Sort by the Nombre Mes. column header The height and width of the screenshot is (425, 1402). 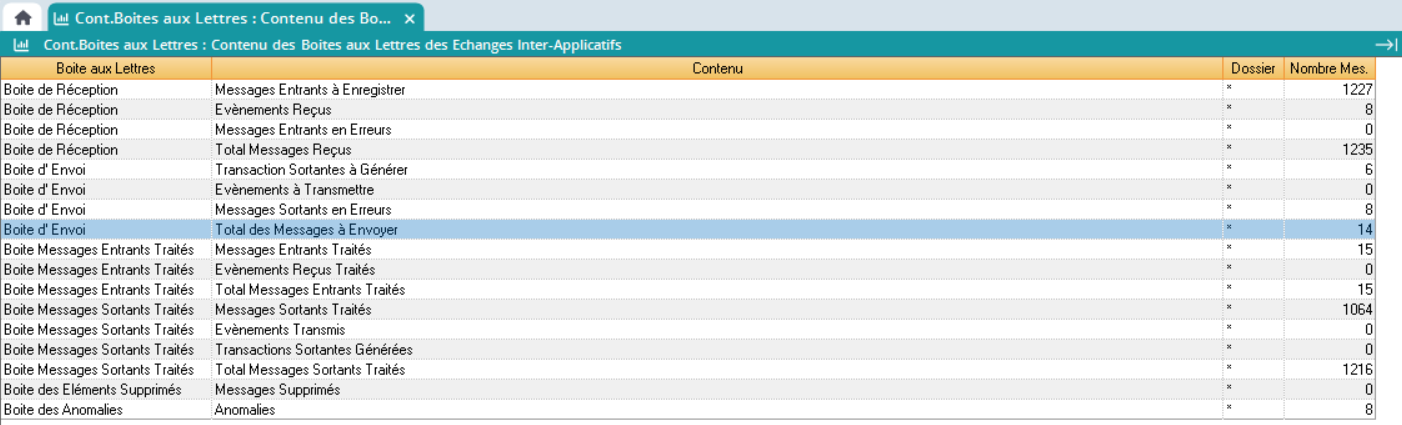[1328, 69]
